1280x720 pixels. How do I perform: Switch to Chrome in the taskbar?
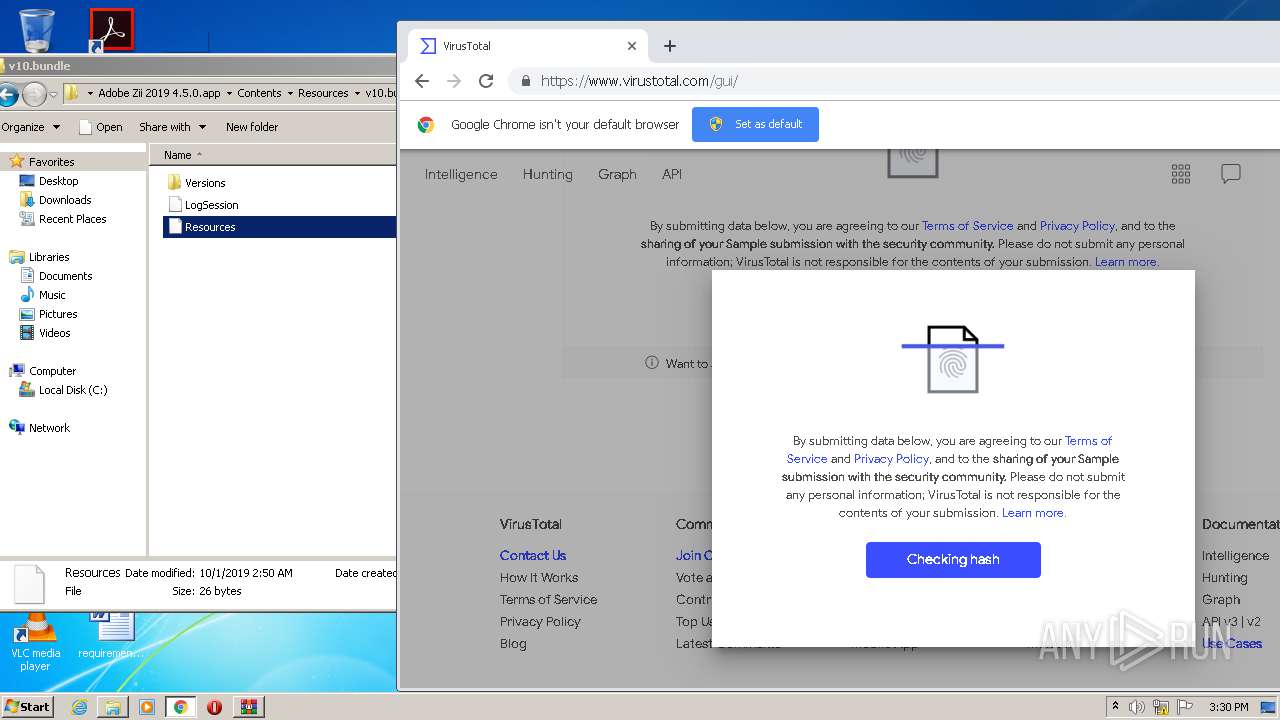point(181,707)
